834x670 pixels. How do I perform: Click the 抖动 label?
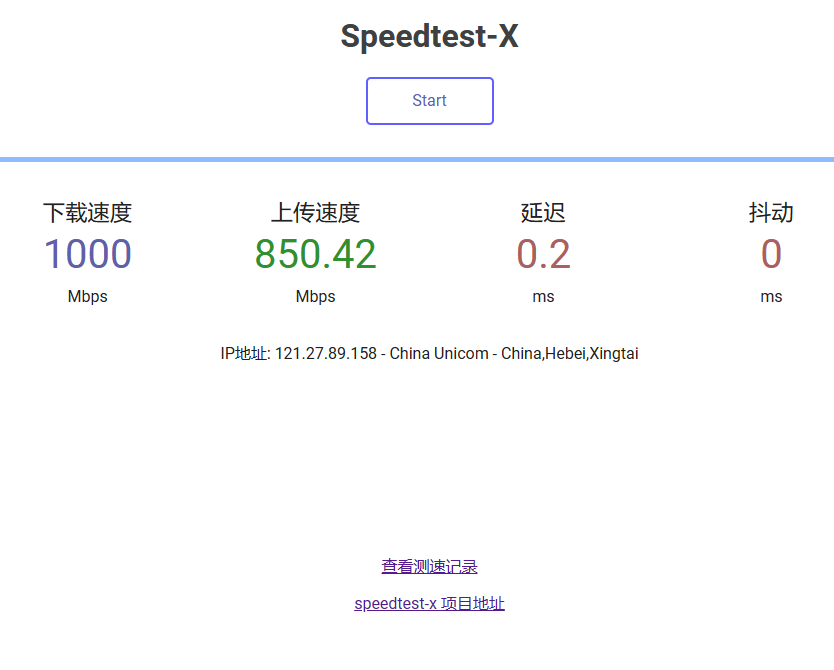point(771,213)
